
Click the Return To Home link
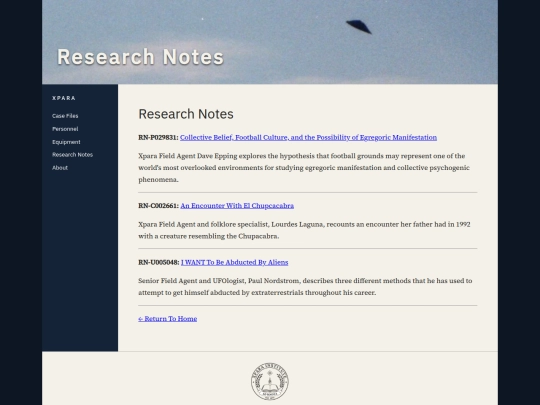[x=168, y=319]
